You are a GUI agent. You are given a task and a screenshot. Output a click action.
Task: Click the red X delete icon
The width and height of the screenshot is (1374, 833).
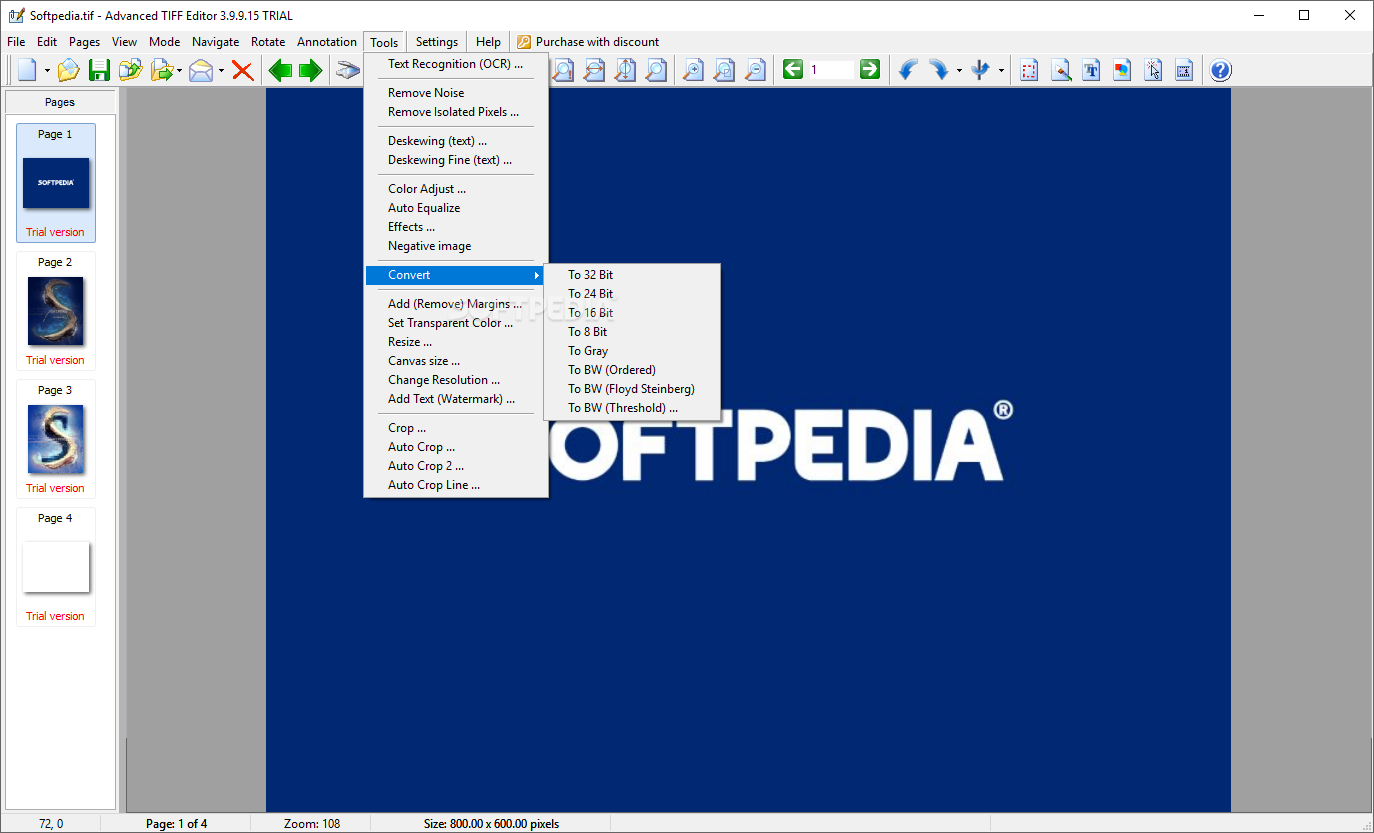(242, 70)
